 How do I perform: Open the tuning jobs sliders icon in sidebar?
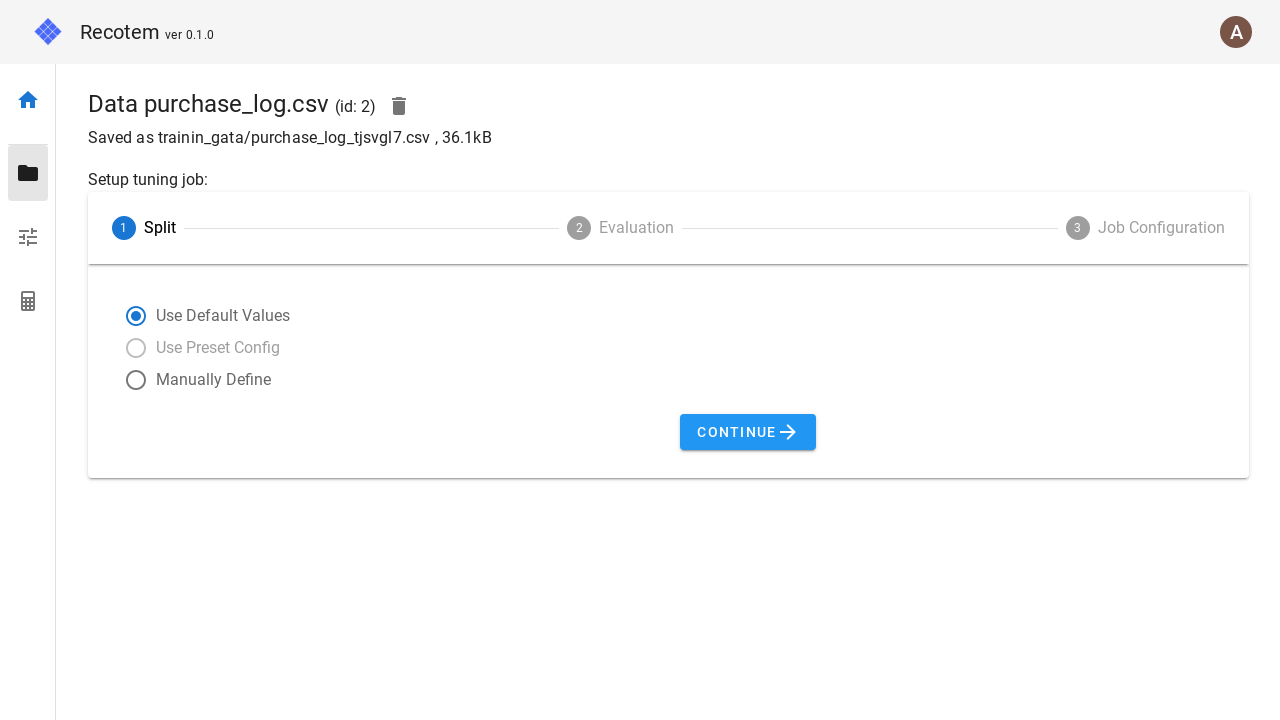(x=27, y=236)
